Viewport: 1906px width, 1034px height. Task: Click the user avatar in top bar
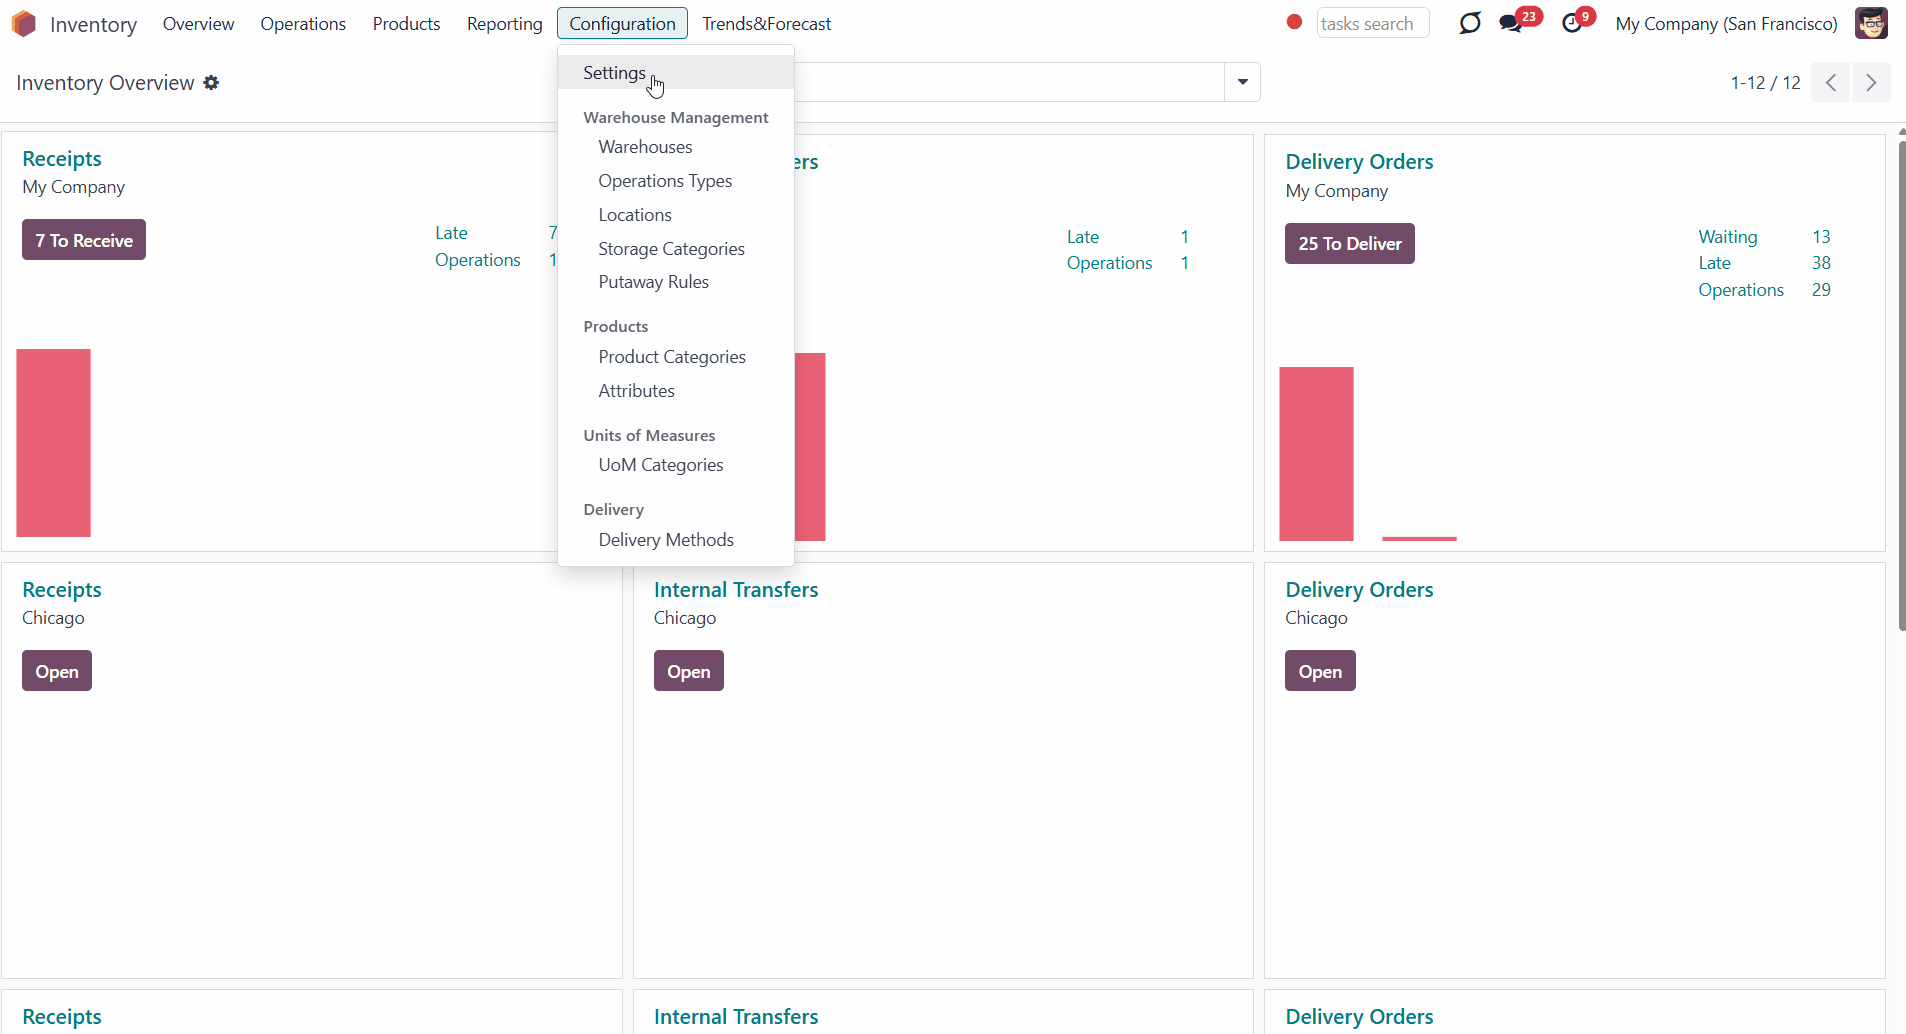coord(1871,23)
